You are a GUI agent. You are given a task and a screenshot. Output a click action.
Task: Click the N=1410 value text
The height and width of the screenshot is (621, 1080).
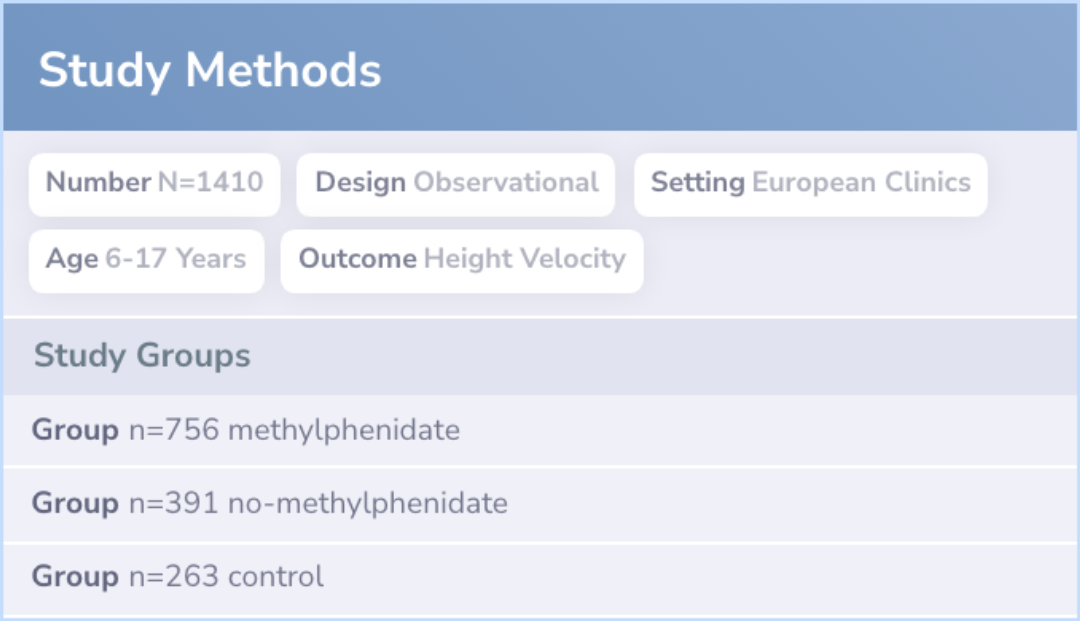coord(211,182)
